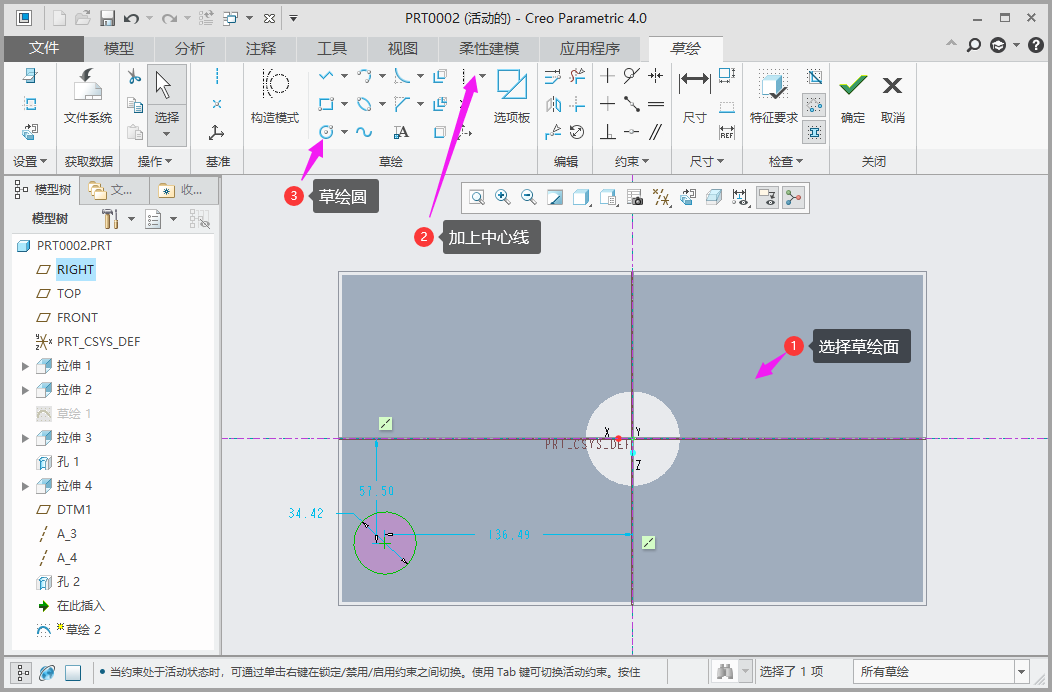Select the sketch text tool
This screenshot has width=1052, height=692.
(401, 132)
